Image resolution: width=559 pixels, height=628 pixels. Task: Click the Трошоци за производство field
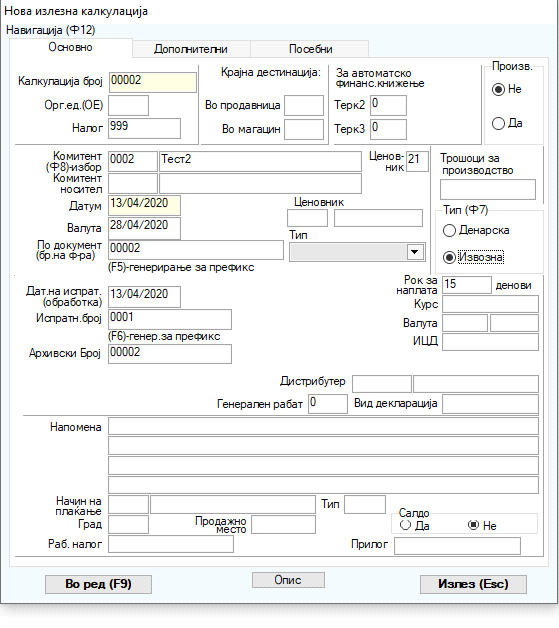pyautogui.click(x=488, y=189)
